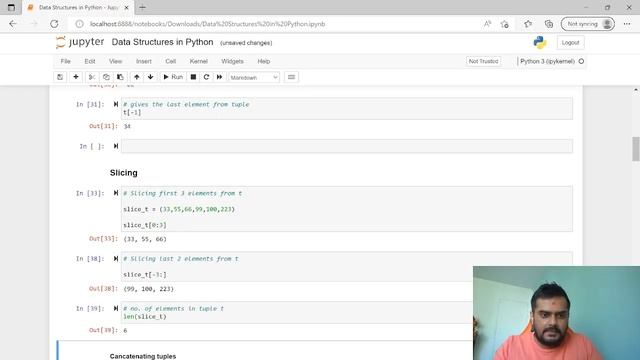Image resolution: width=640 pixels, height=360 pixels.
Task: Click the Not Trusted button
Action: 483,61
